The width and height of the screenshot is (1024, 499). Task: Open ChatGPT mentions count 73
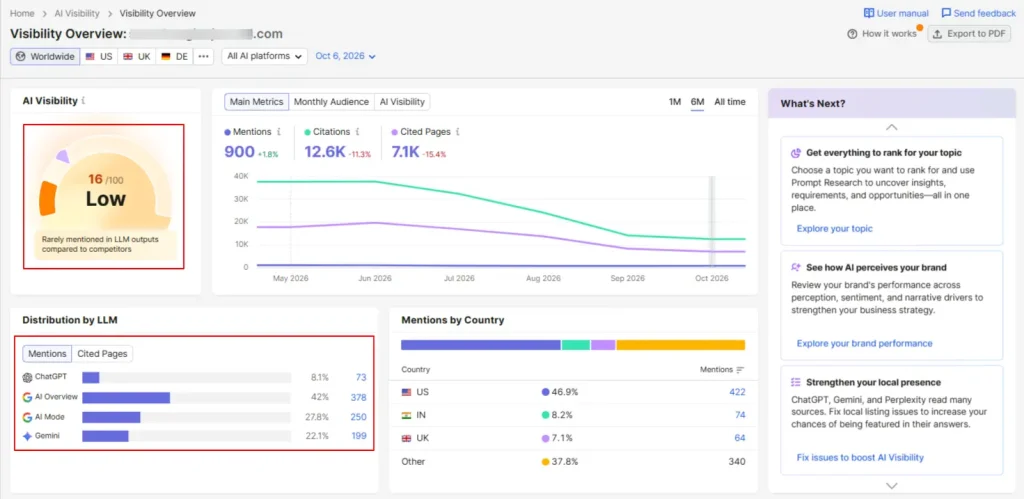pos(361,378)
